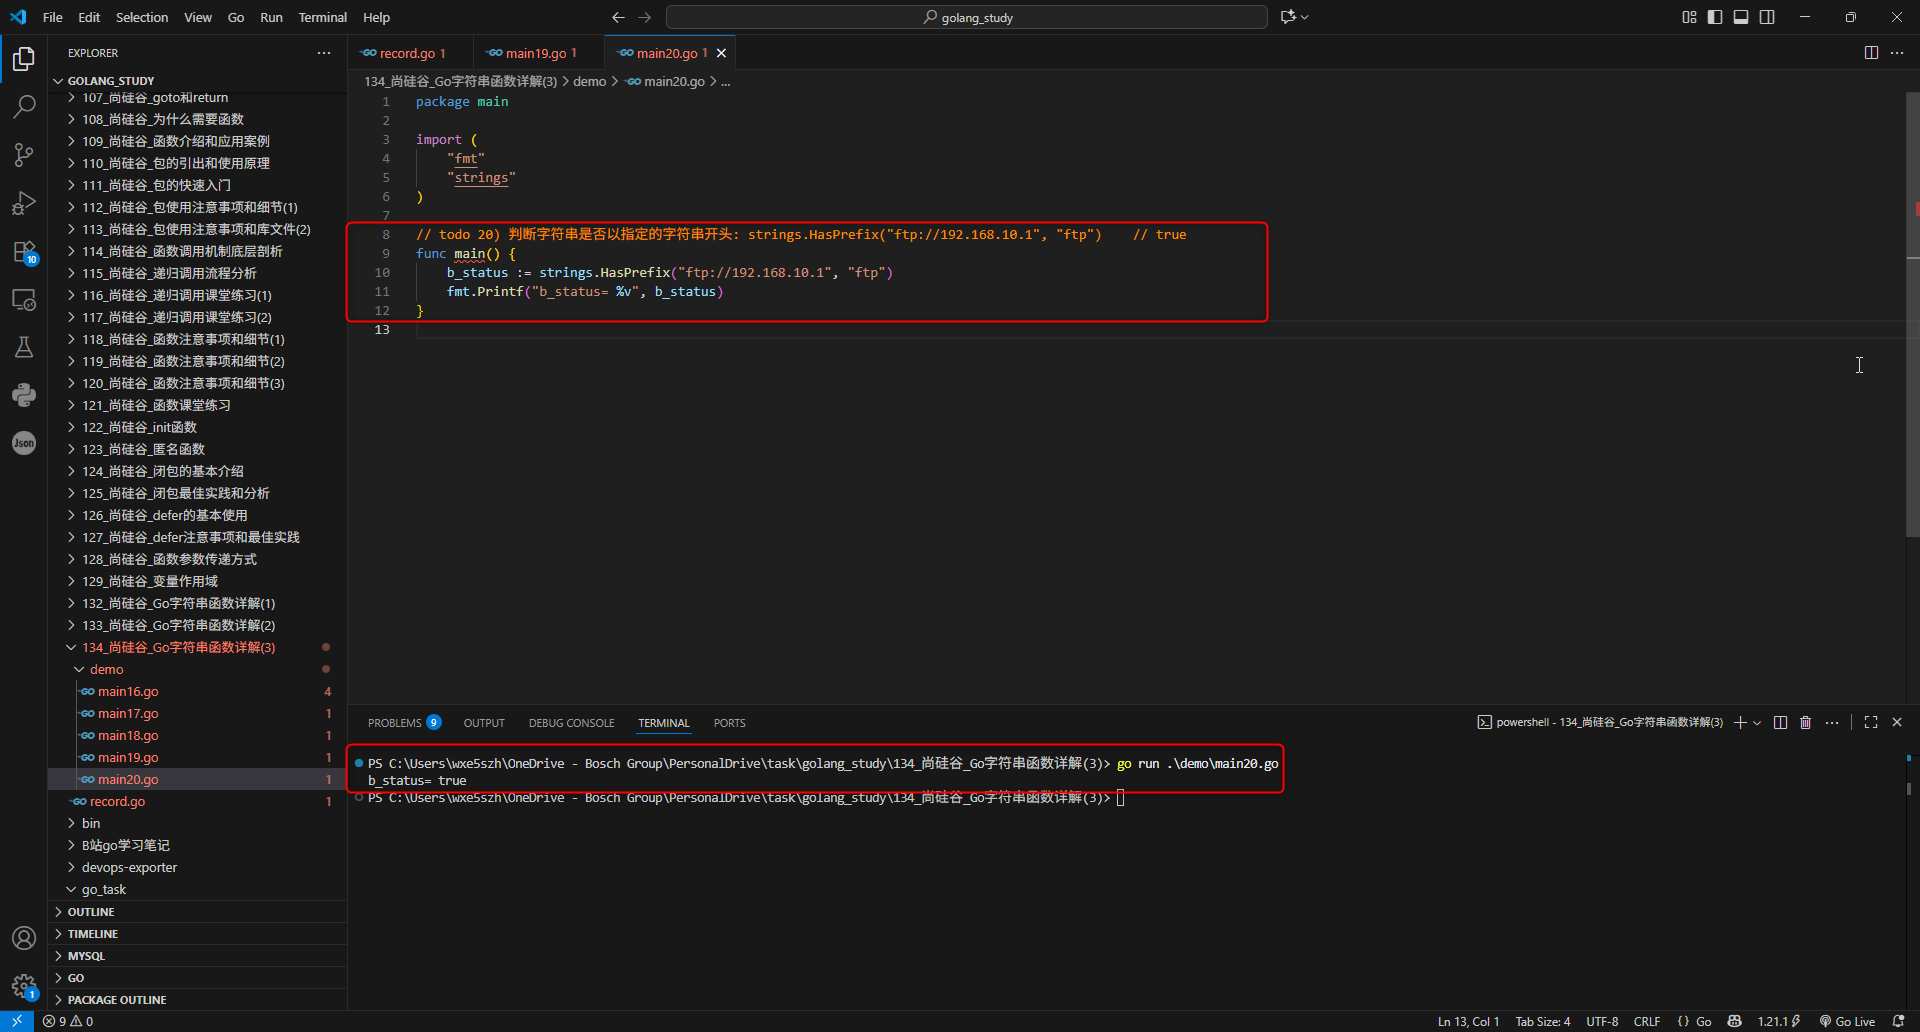The image size is (1920, 1032).
Task: Open terminal panel More Actions menu
Action: tap(1832, 722)
